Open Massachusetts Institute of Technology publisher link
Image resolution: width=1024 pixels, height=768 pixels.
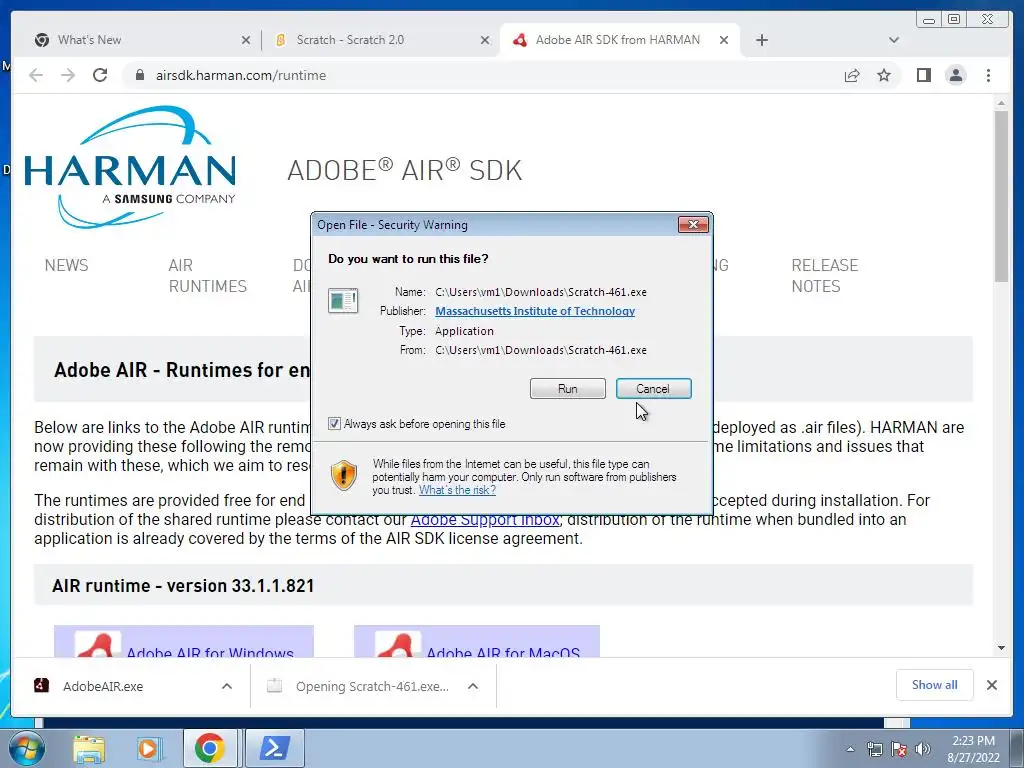(535, 311)
